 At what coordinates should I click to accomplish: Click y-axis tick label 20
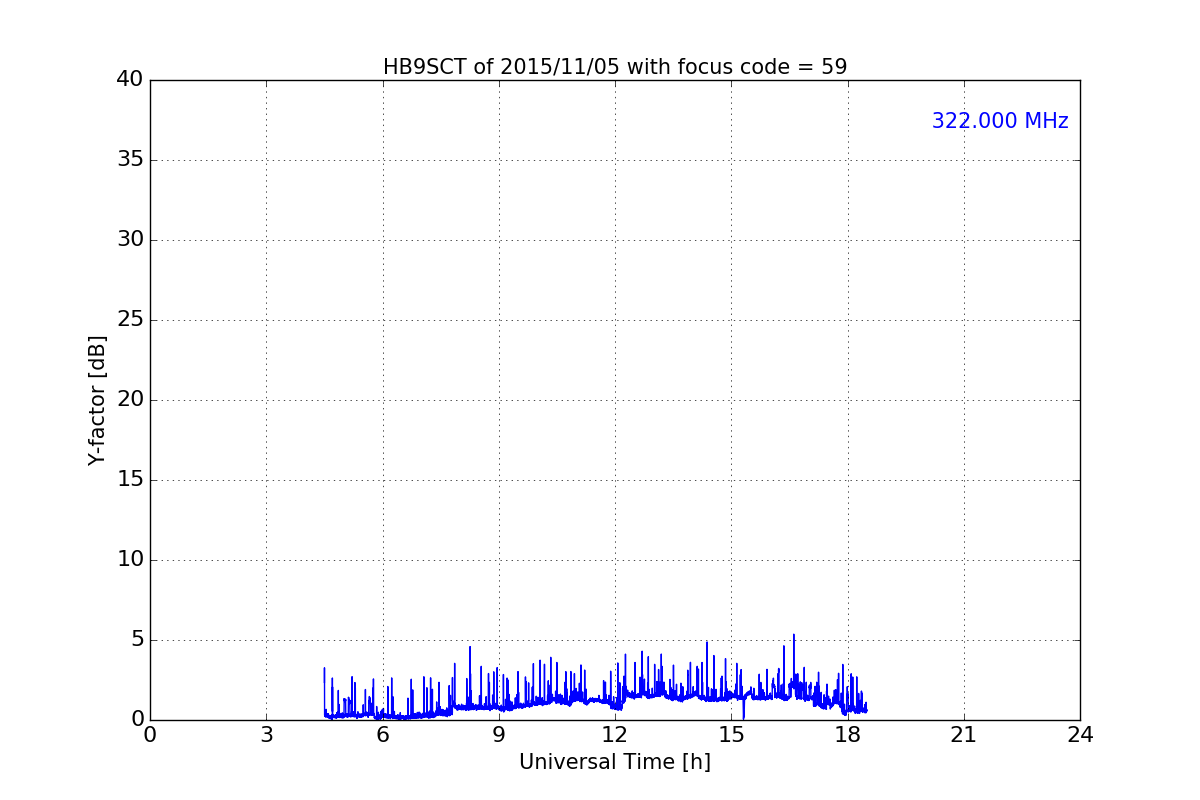coord(130,400)
